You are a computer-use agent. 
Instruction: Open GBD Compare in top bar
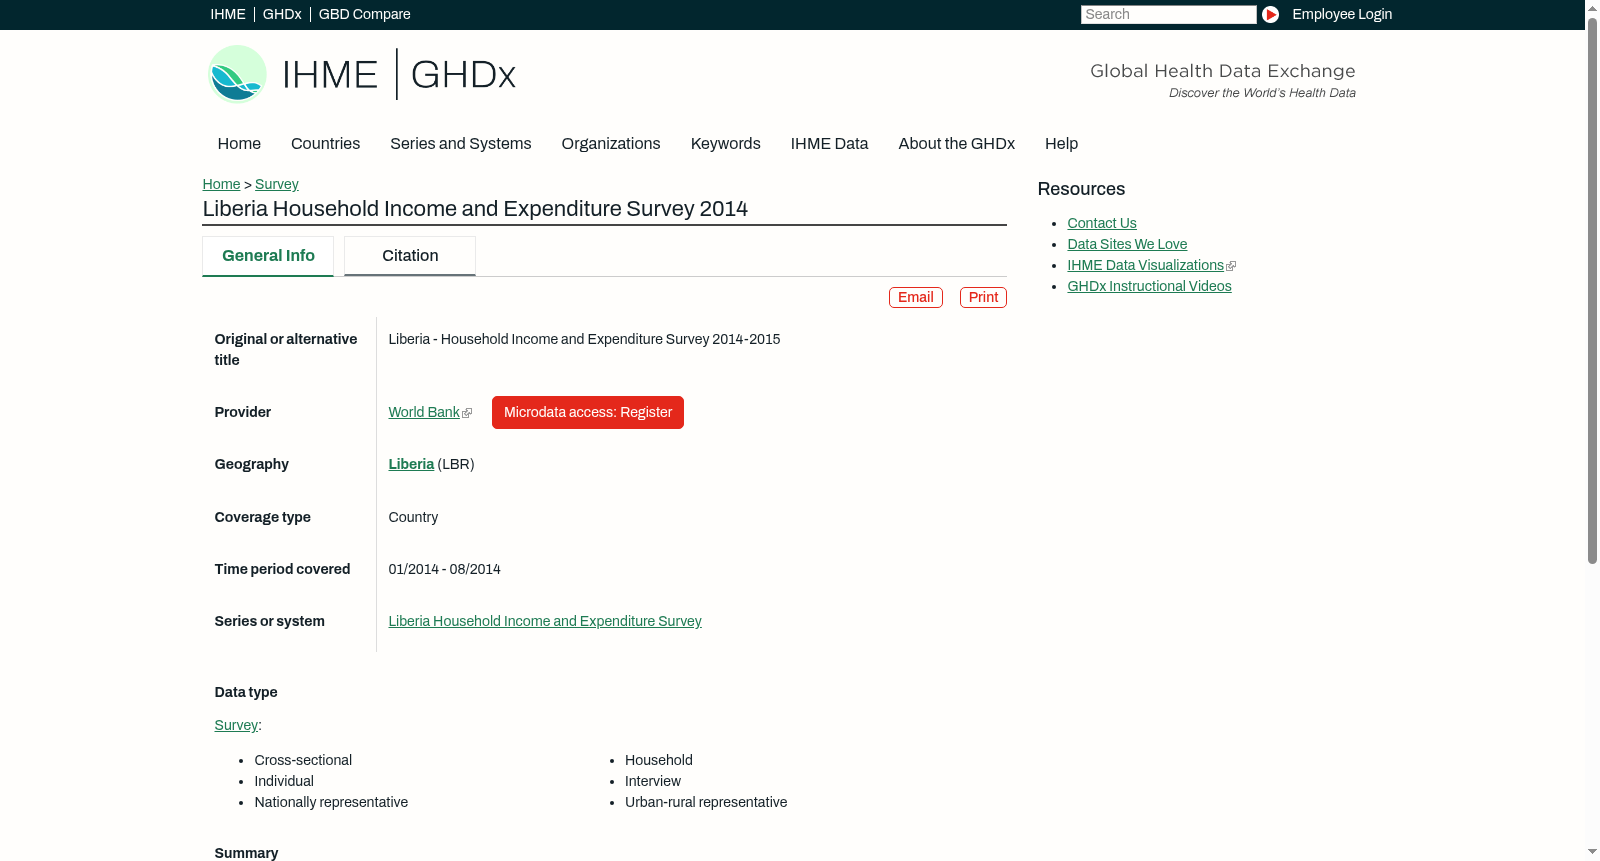[364, 14]
